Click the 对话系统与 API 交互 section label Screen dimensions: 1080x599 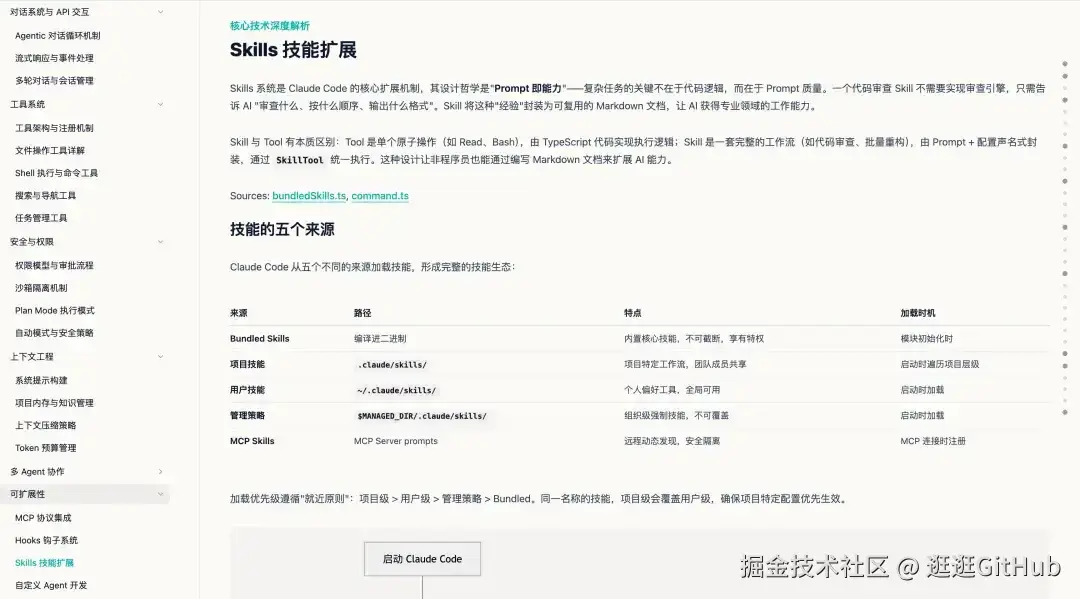click(50, 12)
